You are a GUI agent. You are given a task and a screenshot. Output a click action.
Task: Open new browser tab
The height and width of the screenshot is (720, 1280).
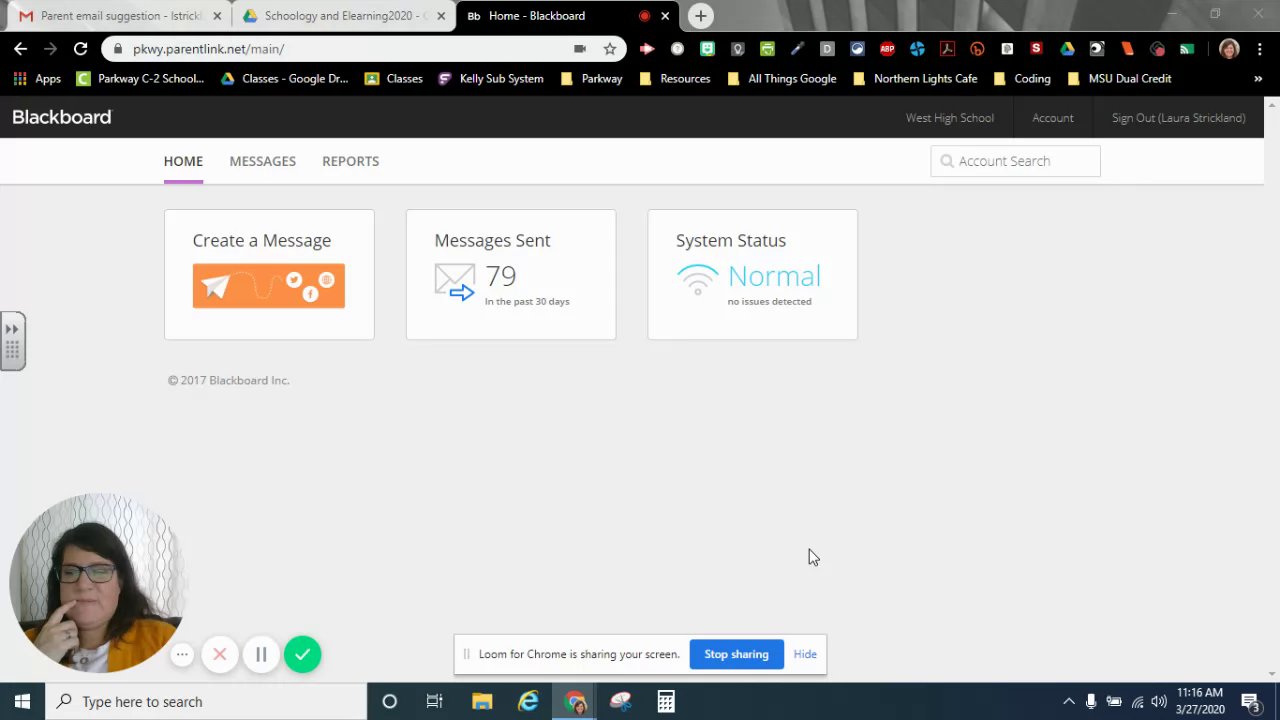point(701,16)
